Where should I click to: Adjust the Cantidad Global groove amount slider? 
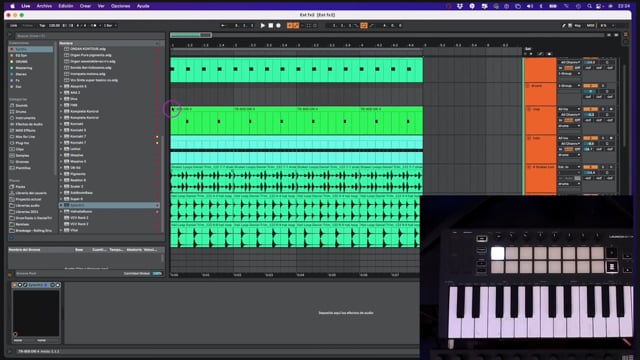coord(157,273)
